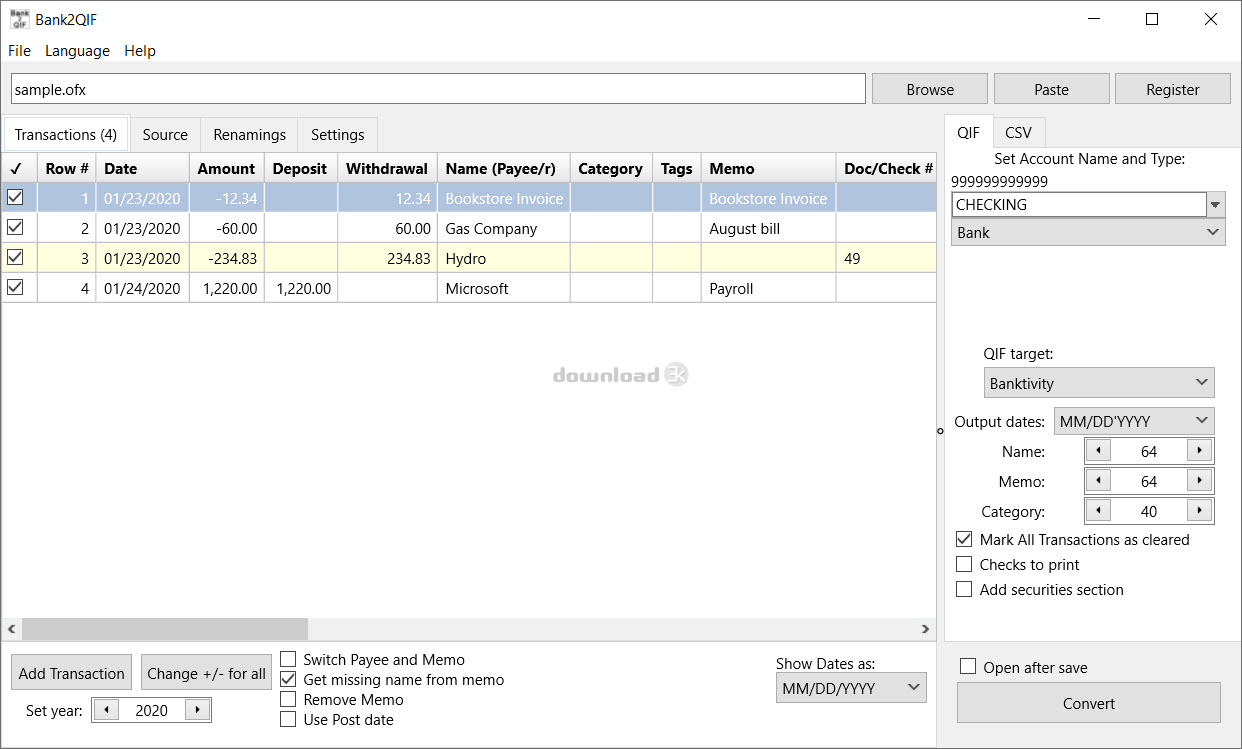Click the Add Transaction button
The width and height of the screenshot is (1242, 749).
tap(71, 673)
